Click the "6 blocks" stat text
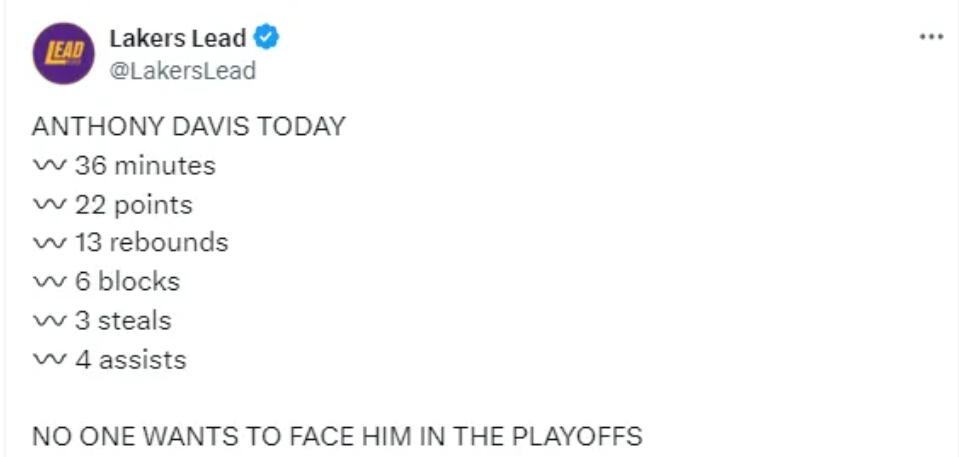Image resolution: width=959 pixels, height=457 pixels. (x=128, y=282)
